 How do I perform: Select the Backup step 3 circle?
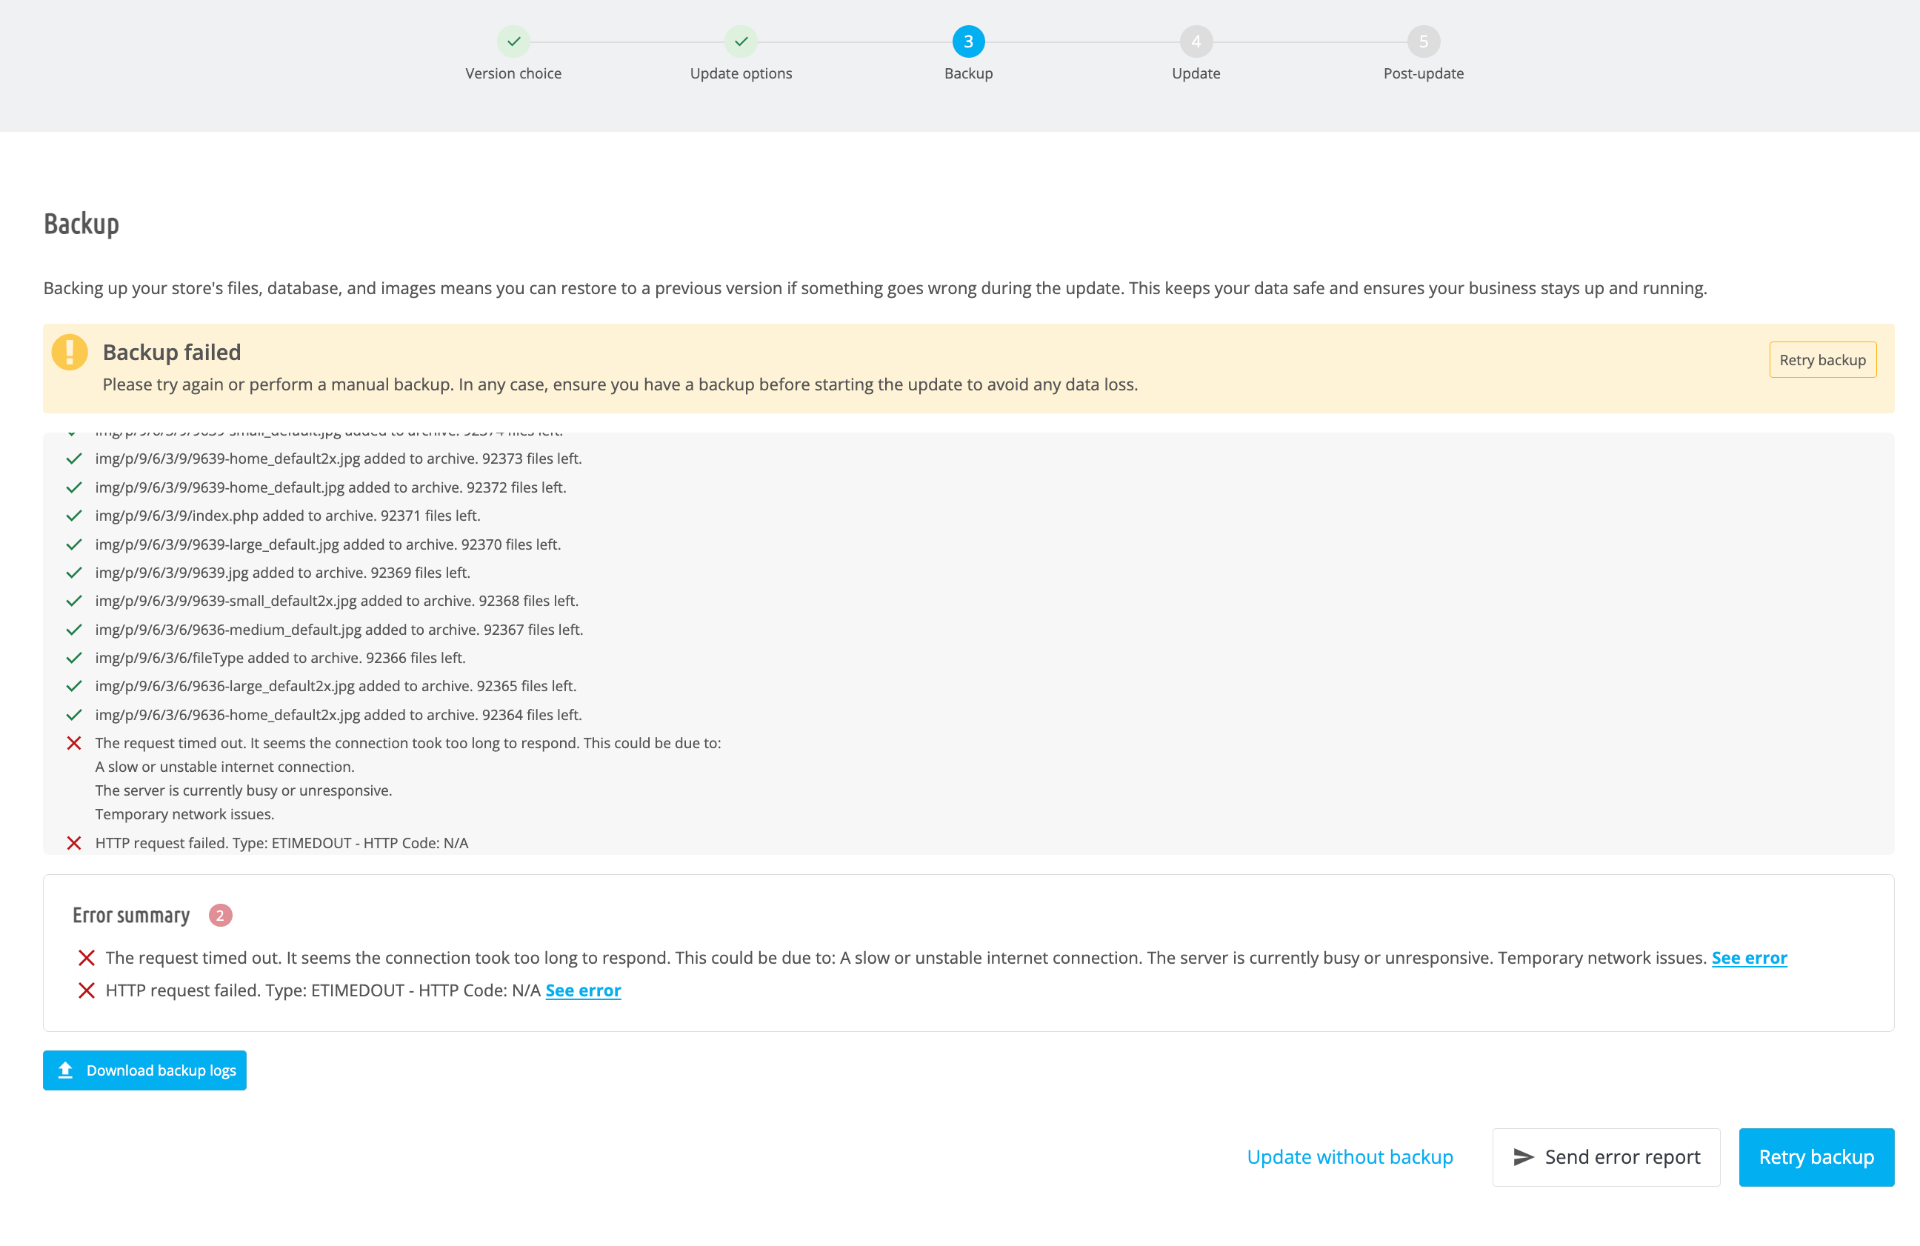pyautogui.click(x=968, y=42)
